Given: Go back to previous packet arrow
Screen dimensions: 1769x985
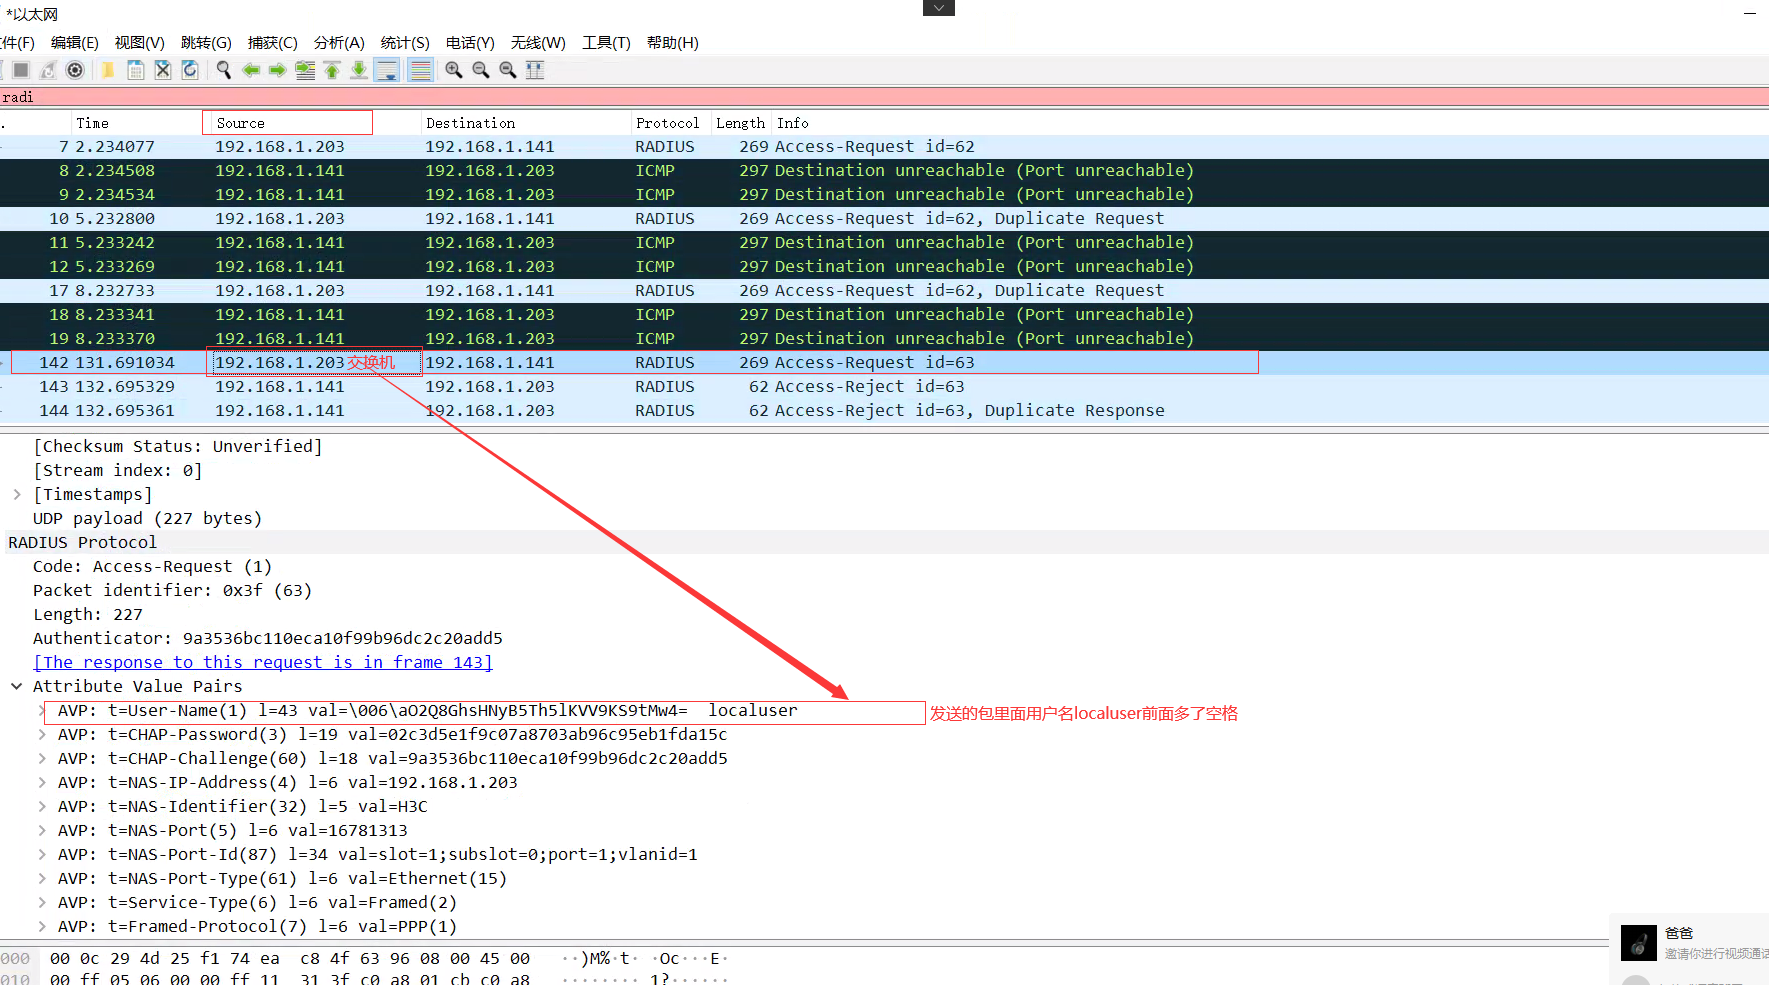Looking at the screenshot, I should pos(251,70).
